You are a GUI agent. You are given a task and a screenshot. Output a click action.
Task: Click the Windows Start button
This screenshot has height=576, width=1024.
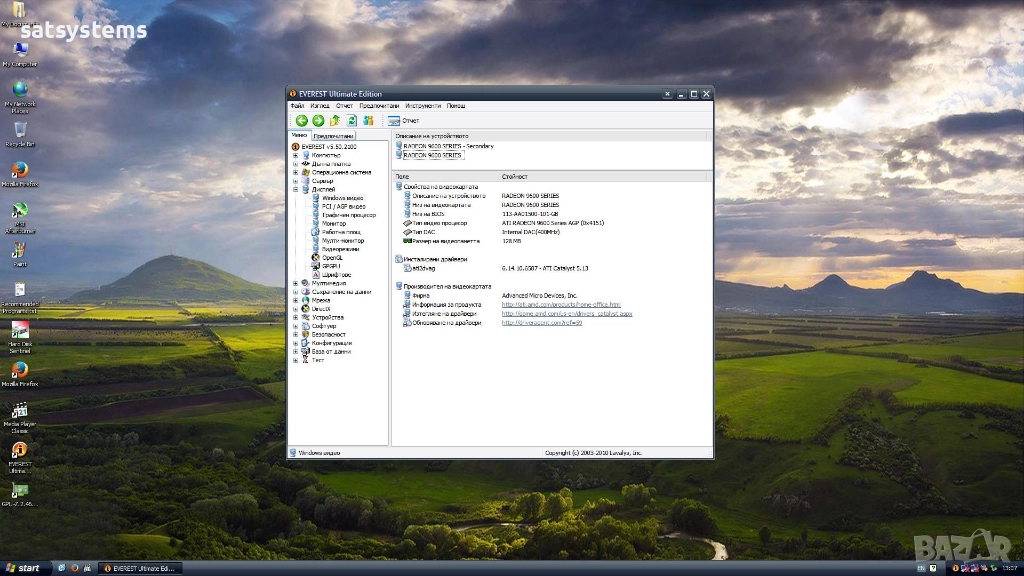tap(24, 568)
